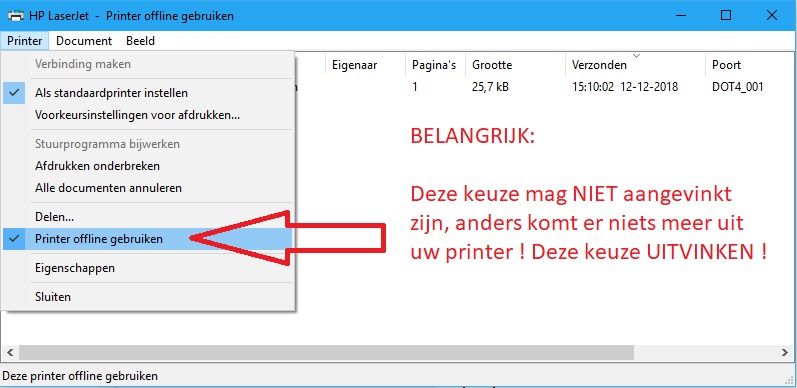This screenshot has width=797, height=388.
Task: Sort by the 'Pagina's' column header
Action: pyautogui.click(x=436, y=65)
